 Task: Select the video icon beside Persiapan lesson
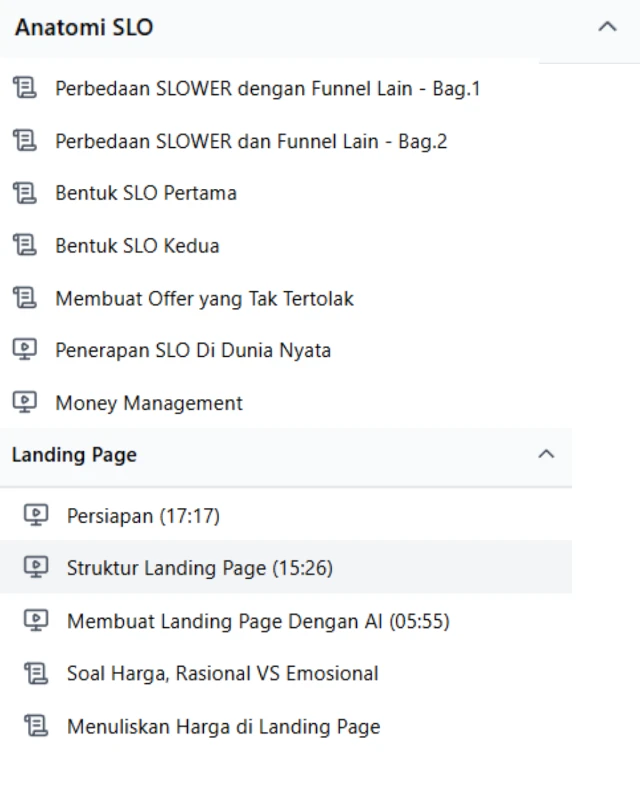coord(38,515)
